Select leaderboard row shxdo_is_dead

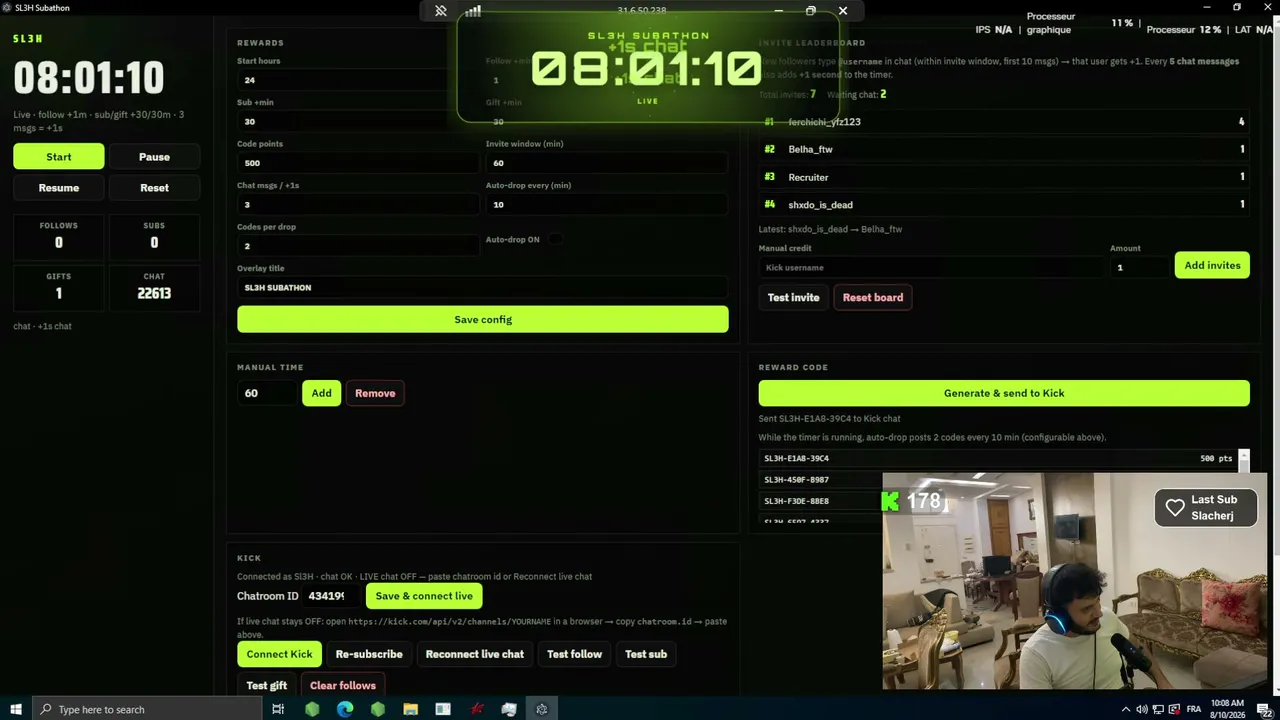1004,204
